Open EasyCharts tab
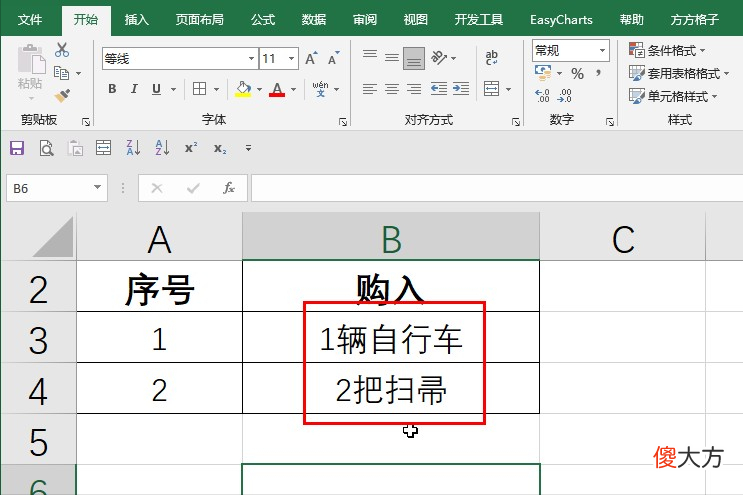 561,19
